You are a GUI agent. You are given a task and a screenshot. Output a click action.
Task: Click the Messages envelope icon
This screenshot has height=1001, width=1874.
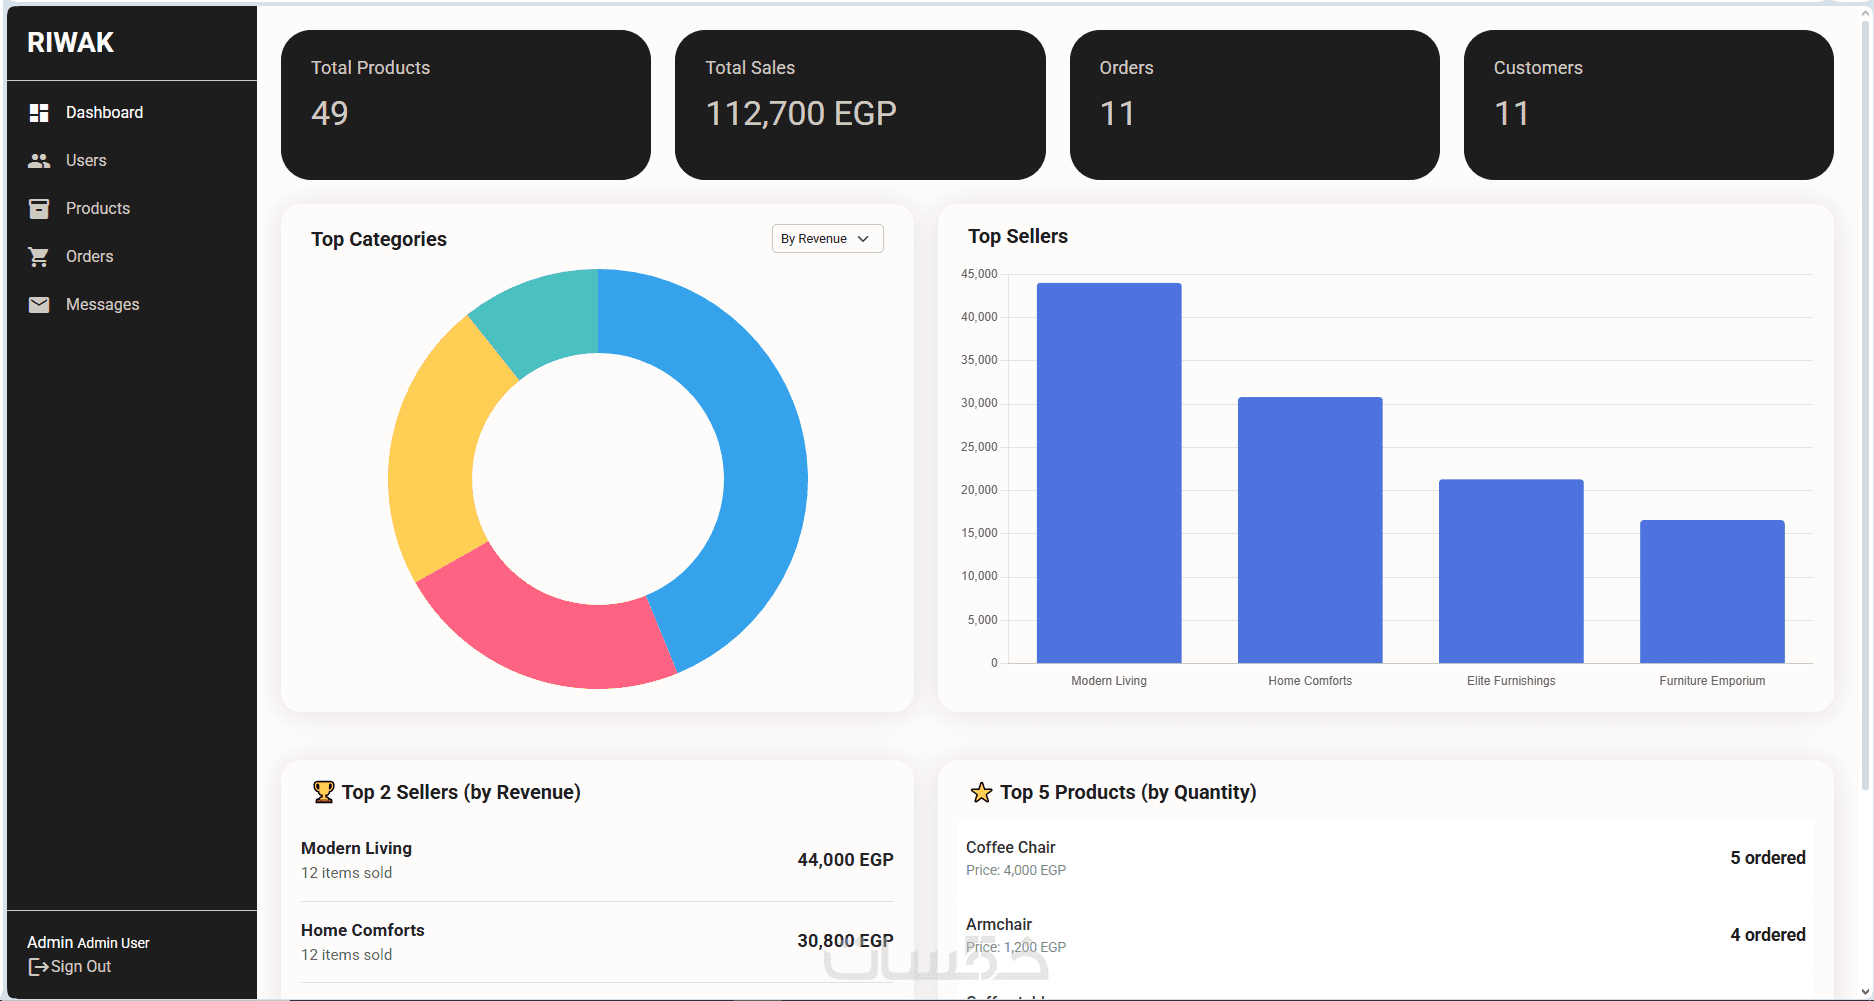tap(39, 305)
